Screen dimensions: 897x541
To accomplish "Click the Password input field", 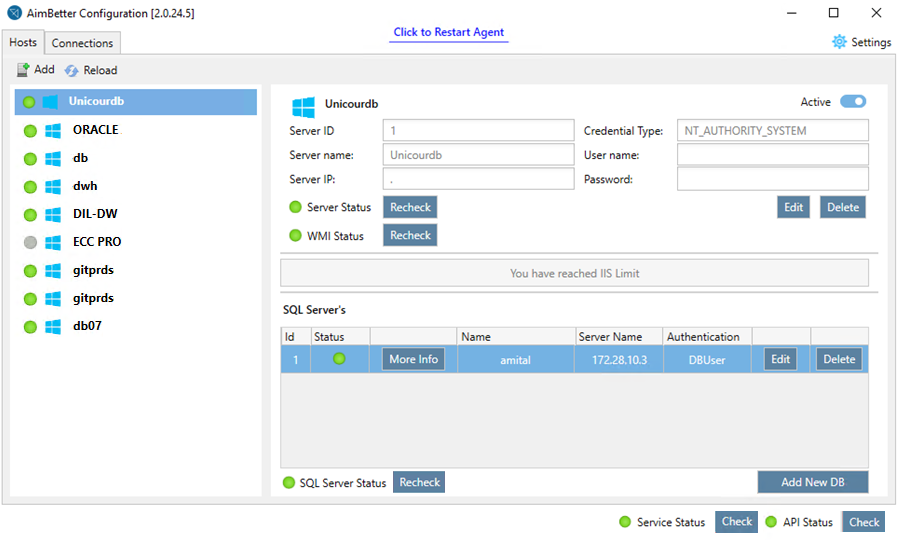I will [x=773, y=179].
